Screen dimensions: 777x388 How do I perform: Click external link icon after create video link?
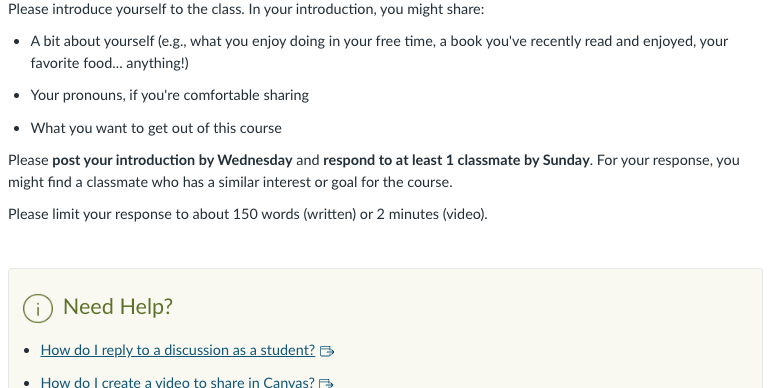click(326, 384)
